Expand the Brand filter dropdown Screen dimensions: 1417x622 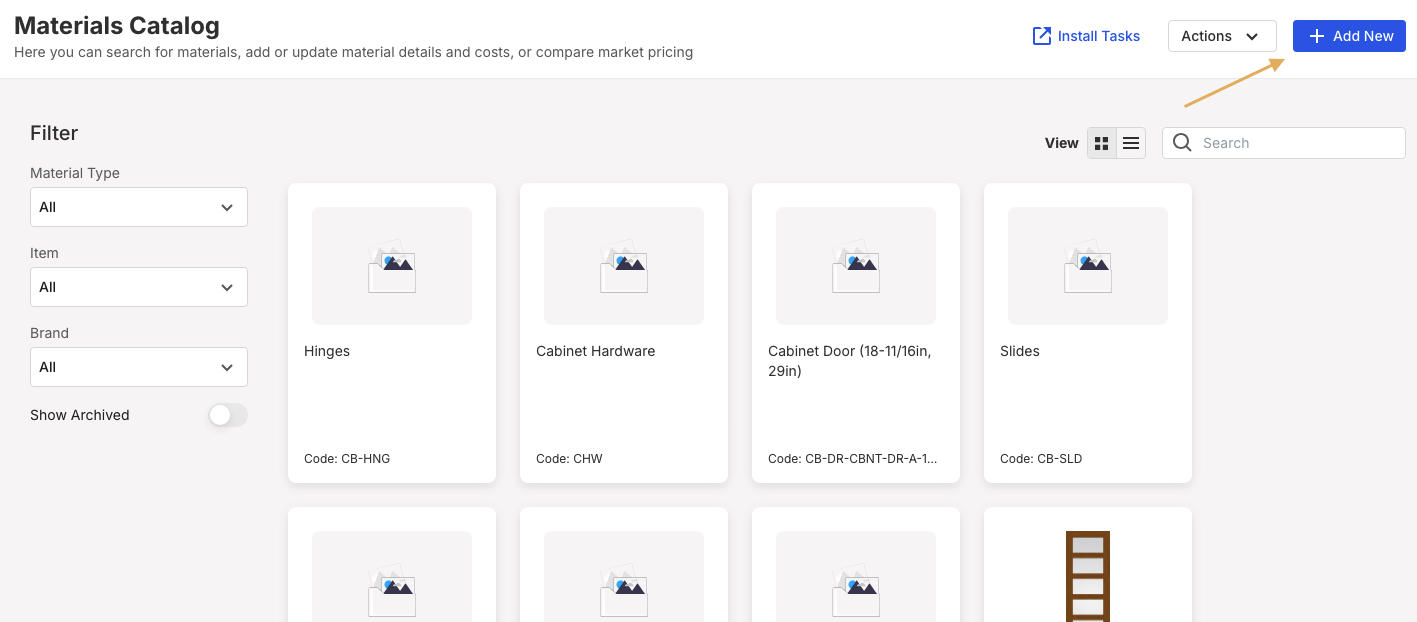(139, 367)
